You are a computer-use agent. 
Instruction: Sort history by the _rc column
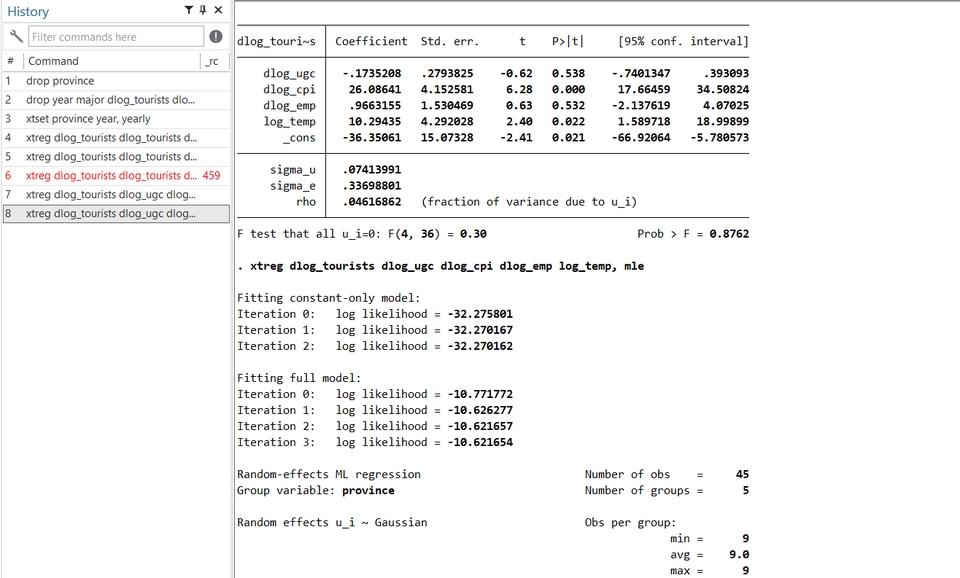click(214, 60)
